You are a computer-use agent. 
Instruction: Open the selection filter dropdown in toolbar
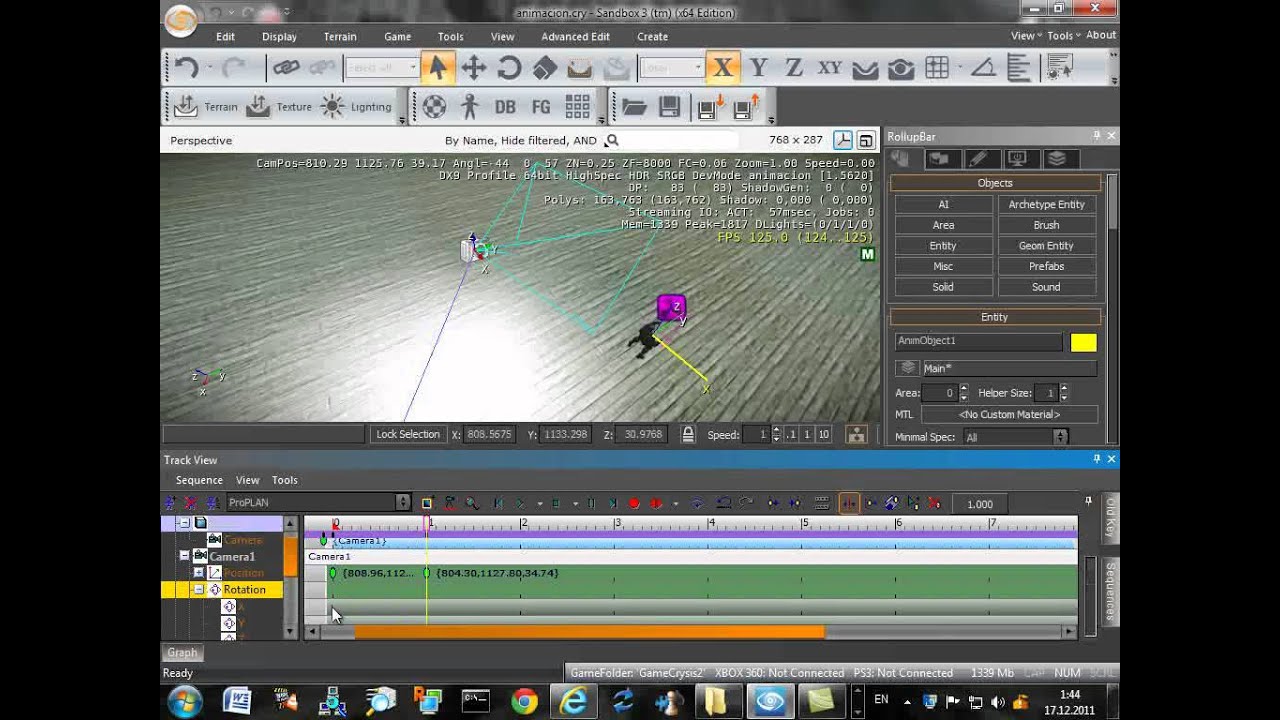381,68
